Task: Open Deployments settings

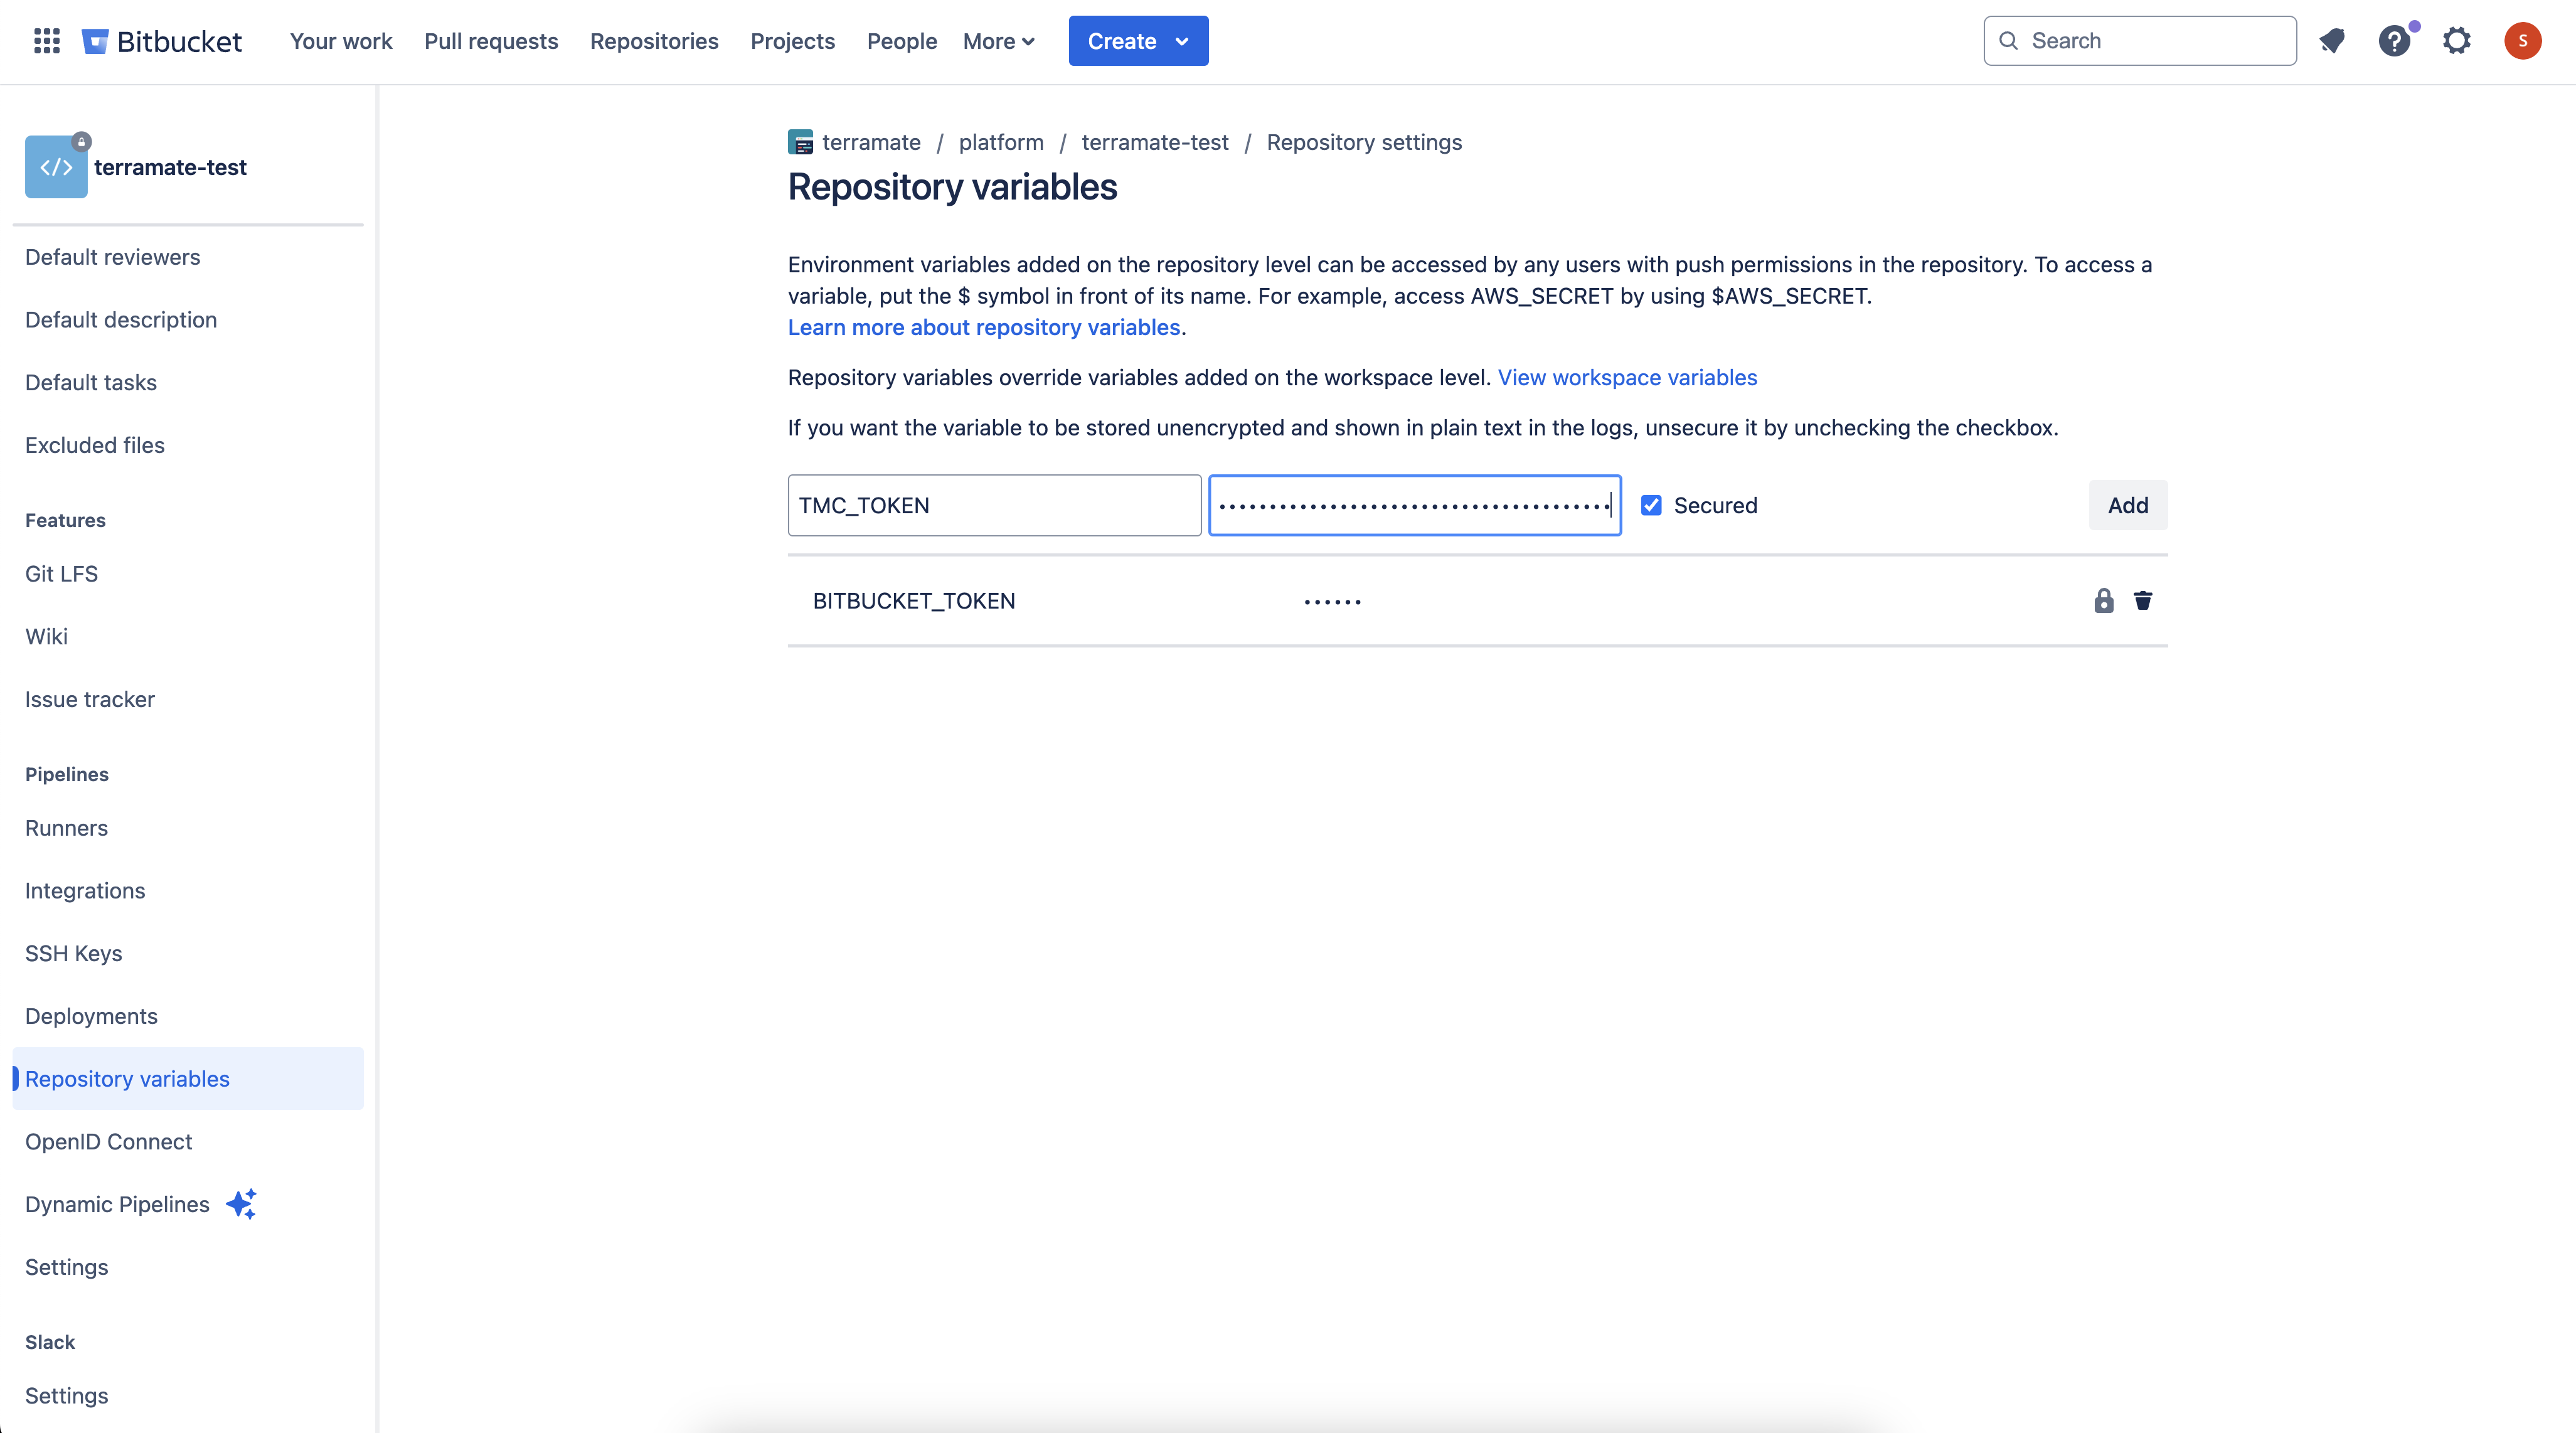Action: [92, 1016]
